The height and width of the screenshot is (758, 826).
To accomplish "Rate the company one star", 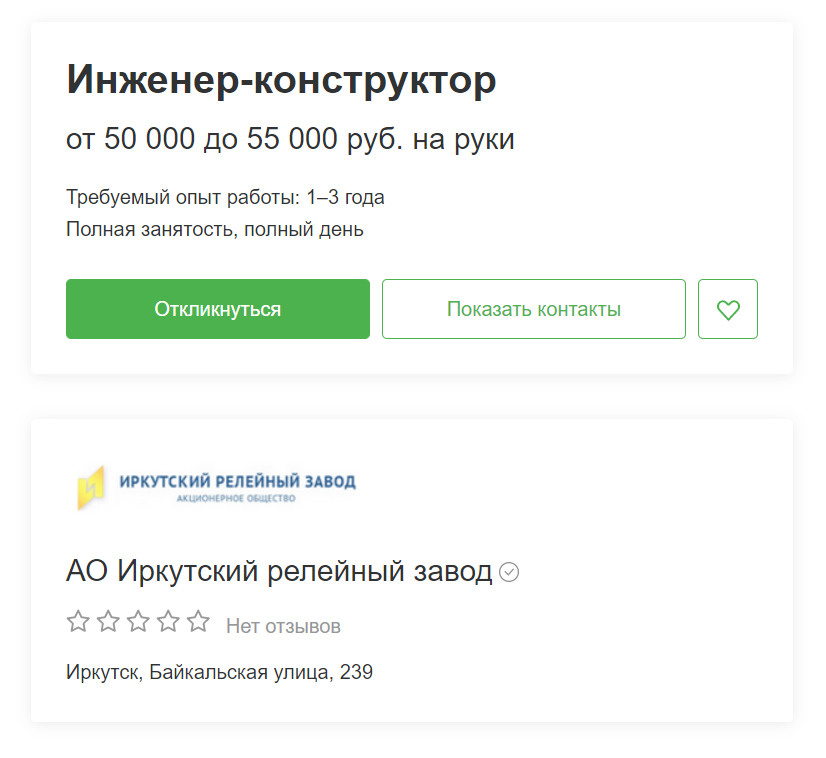I will tap(78, 621).
